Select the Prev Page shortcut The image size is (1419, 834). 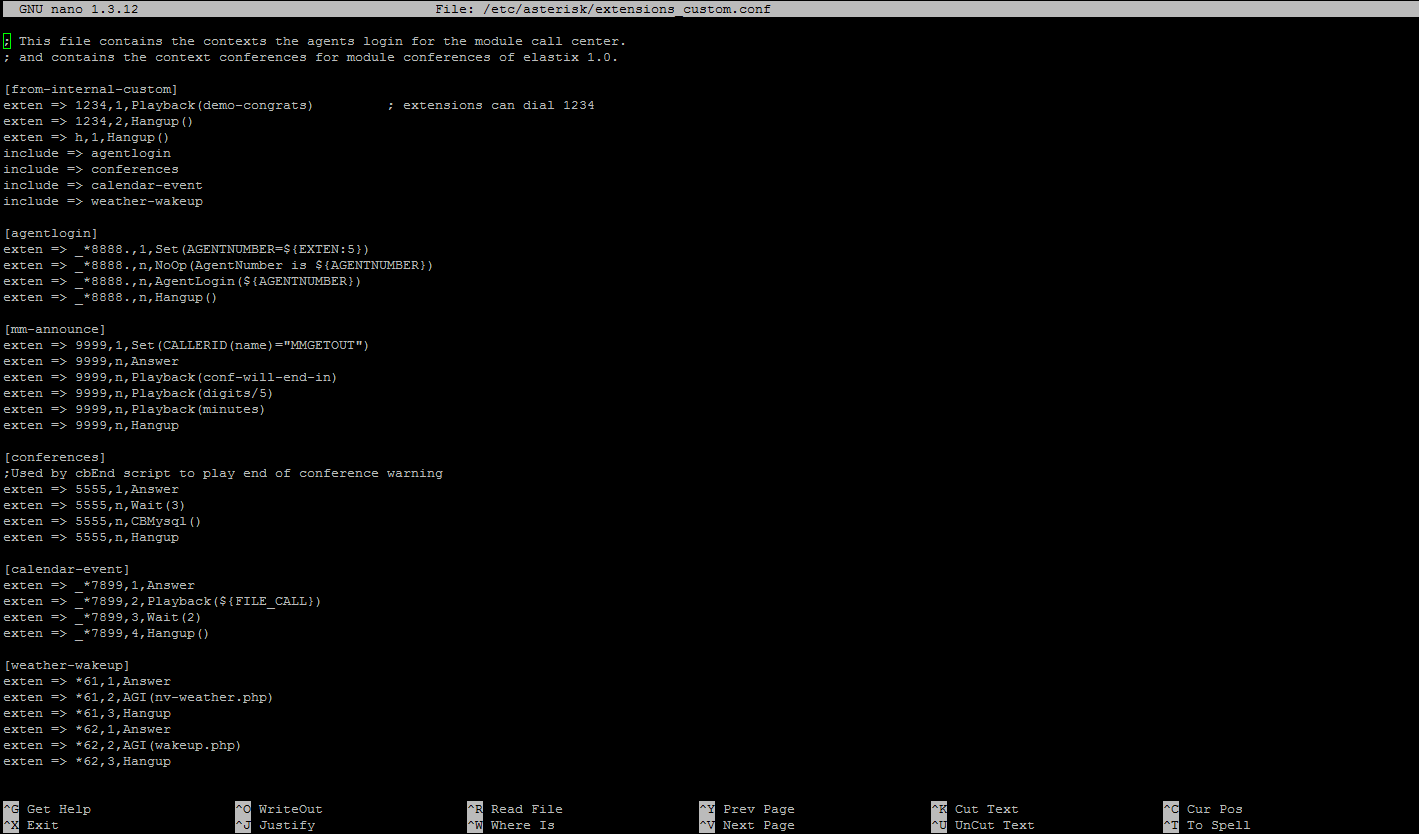[x=758, y=809]
